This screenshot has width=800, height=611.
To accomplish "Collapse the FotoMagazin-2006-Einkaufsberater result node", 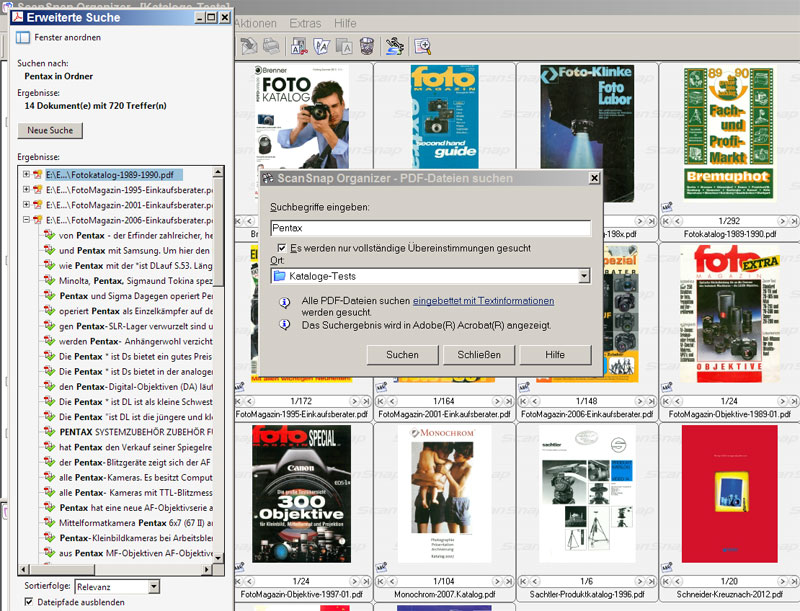I will 26,219.
